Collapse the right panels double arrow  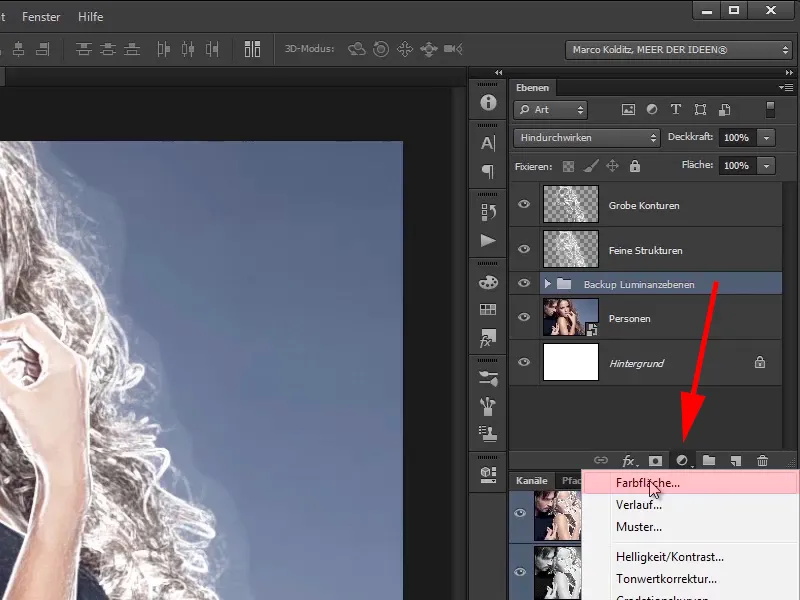(x=789, y=72)
